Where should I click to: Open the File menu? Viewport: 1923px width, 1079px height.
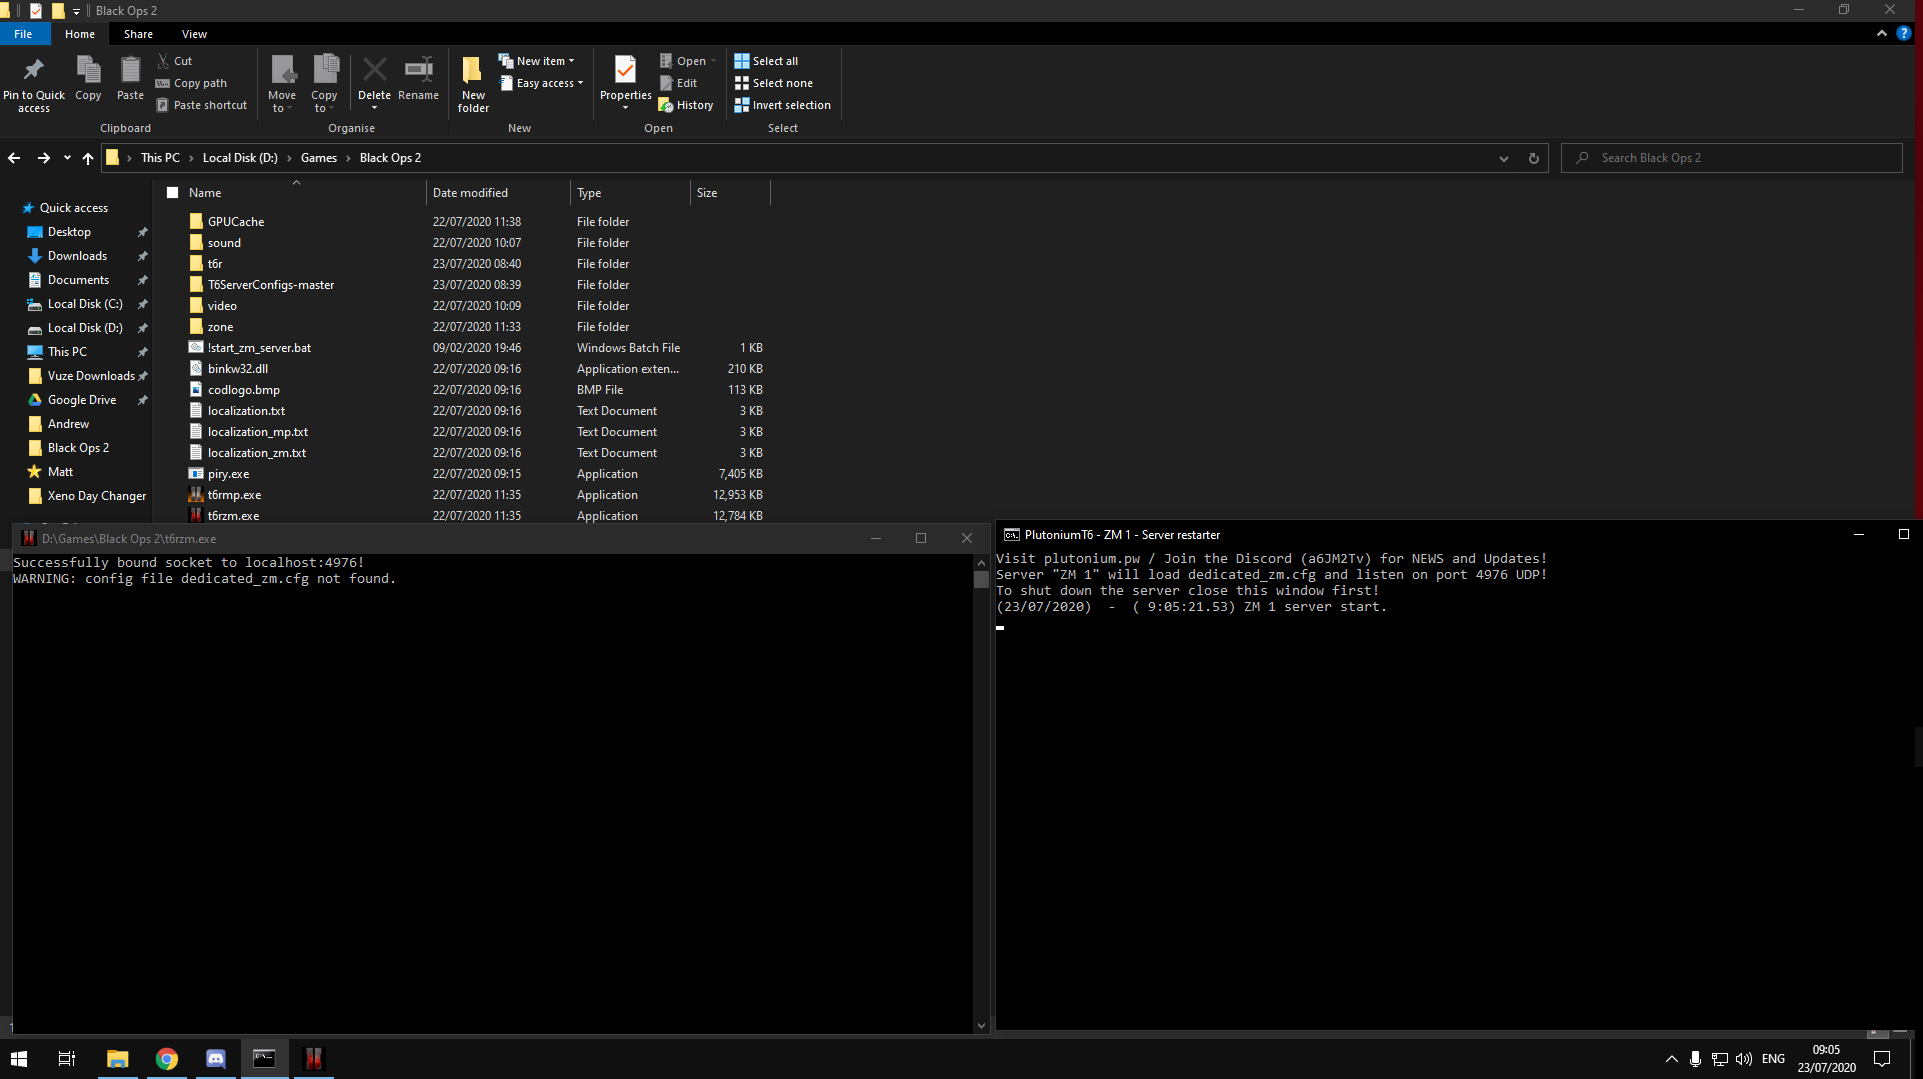[x=23, y=34]
